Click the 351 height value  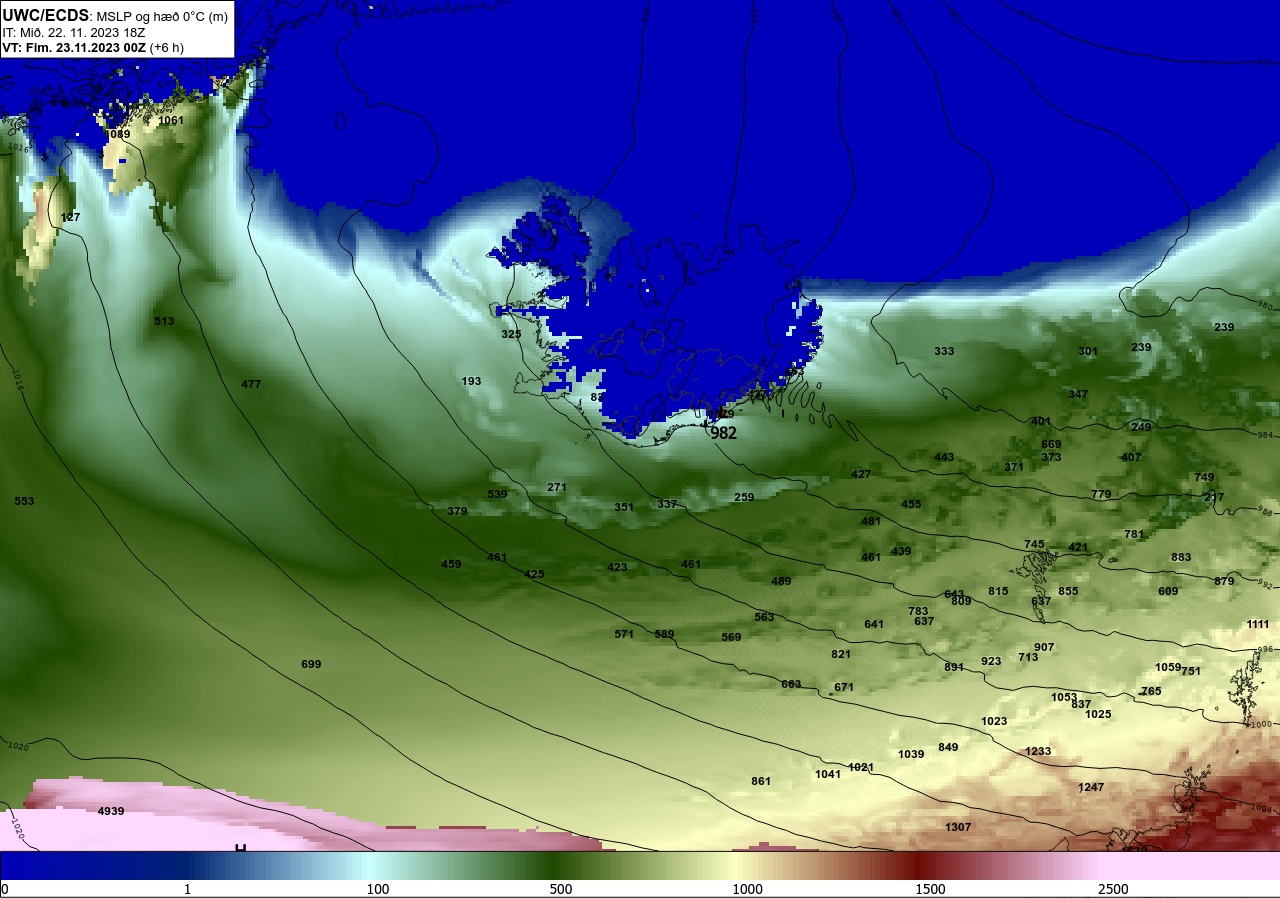pyautogui.click(x=624, y=507)
